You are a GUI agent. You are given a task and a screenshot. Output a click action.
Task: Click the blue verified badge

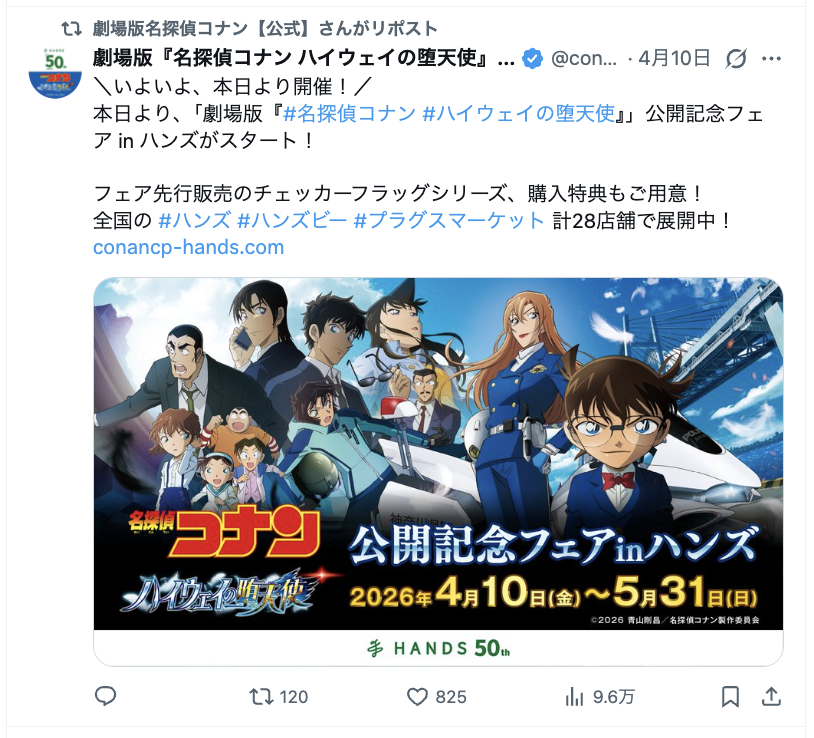(x=532, y=59)
